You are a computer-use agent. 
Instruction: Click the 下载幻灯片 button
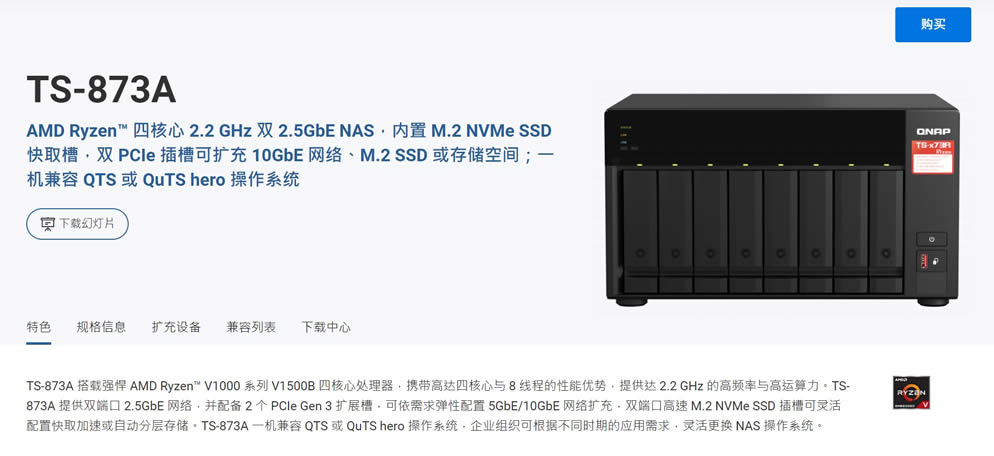pyautogui.click(x=77, y=224)
